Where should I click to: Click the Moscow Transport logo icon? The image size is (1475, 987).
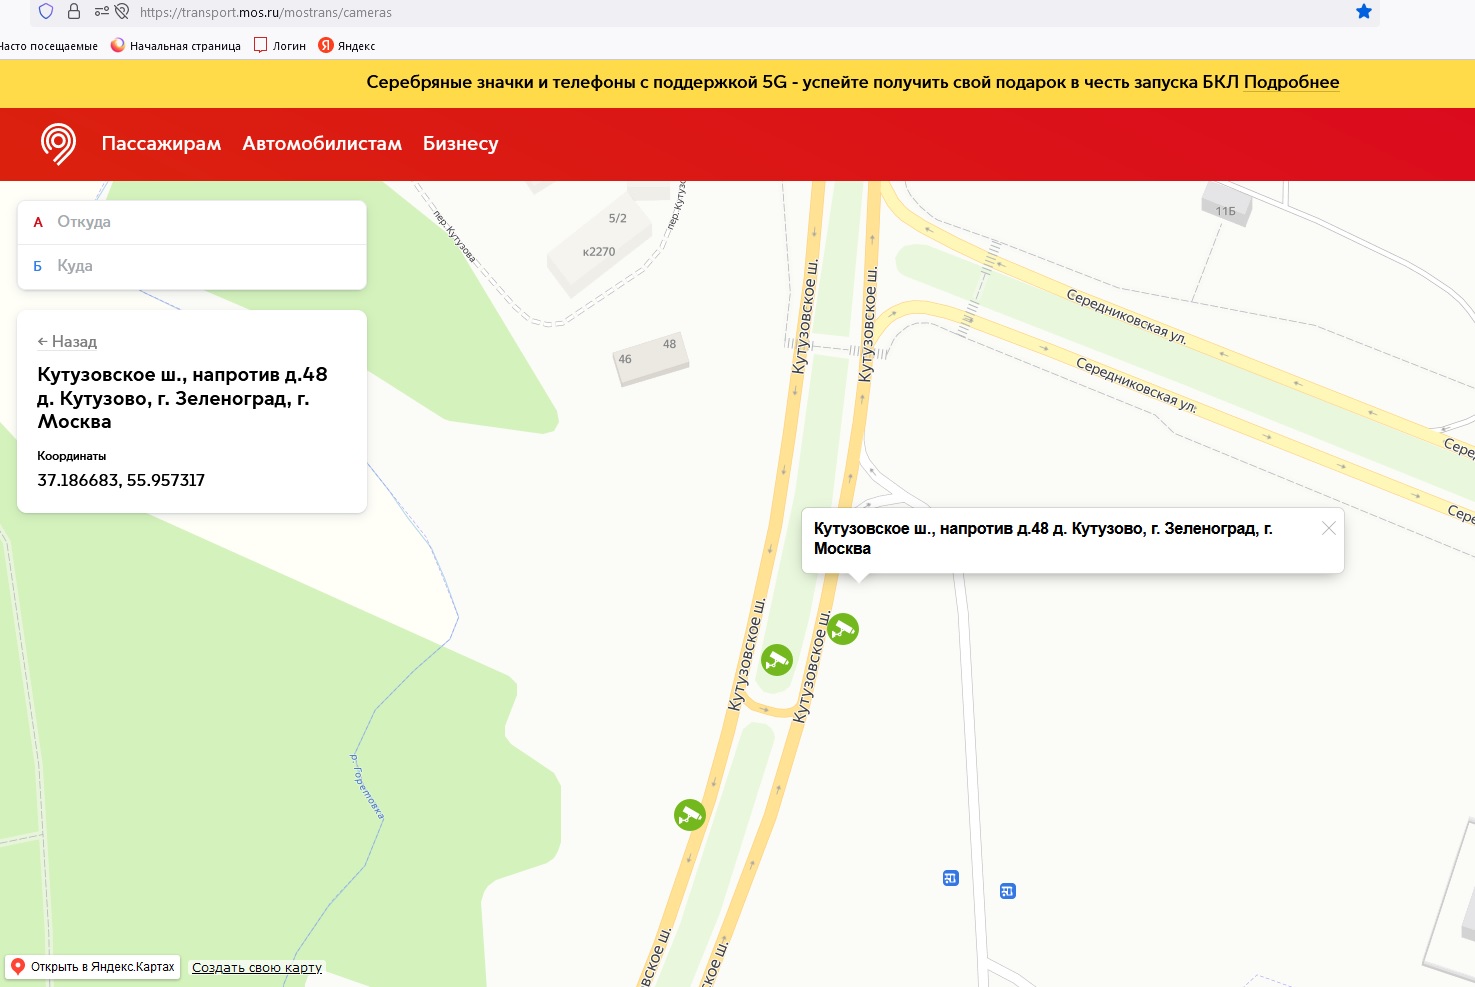click(x=58, y=144)
